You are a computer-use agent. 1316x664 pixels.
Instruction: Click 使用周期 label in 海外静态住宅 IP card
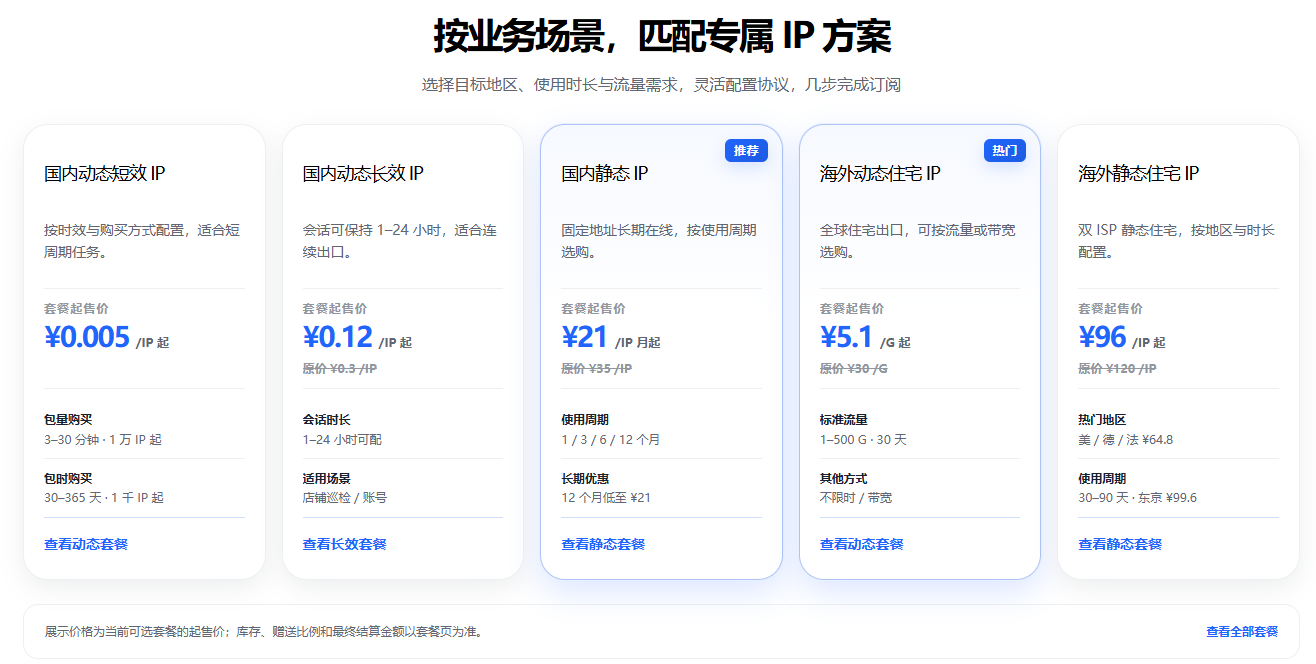click(x=1102, y=479)
